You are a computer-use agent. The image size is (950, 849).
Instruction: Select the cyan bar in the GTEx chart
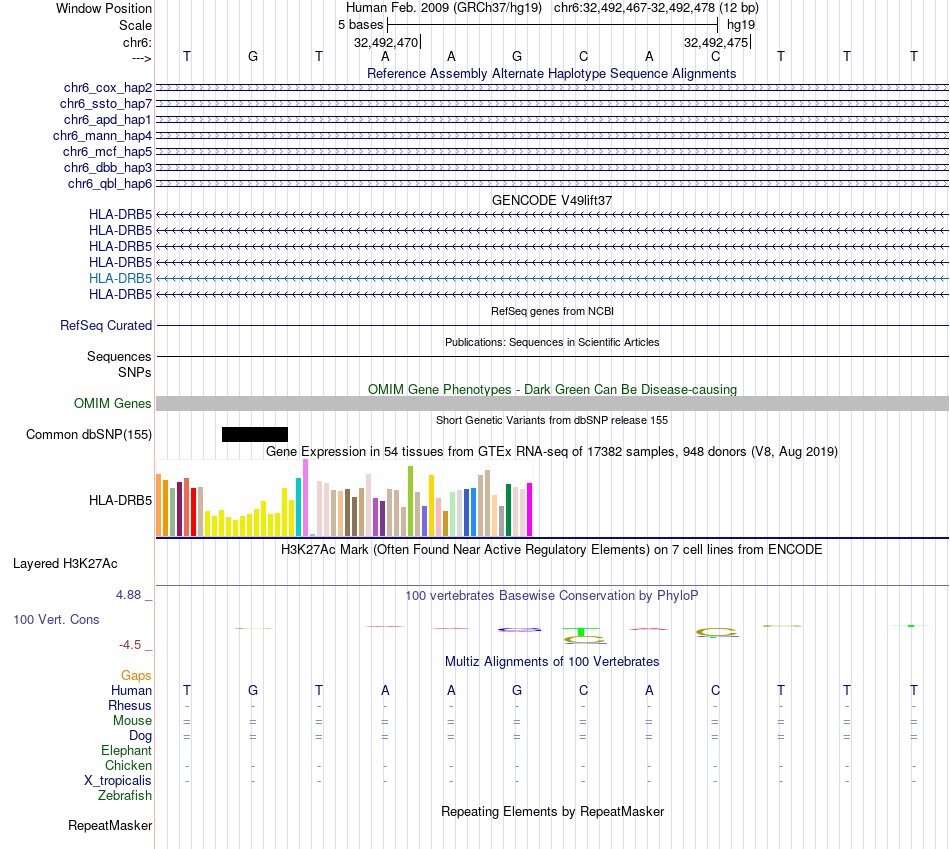point(299,507)
